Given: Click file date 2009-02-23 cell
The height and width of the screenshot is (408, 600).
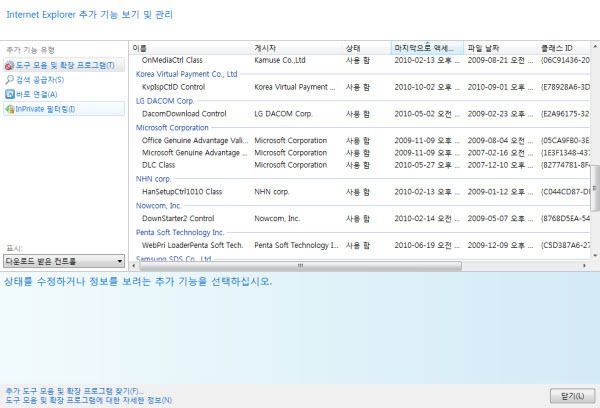Looking at the screenshot, I should coord(500,114).
